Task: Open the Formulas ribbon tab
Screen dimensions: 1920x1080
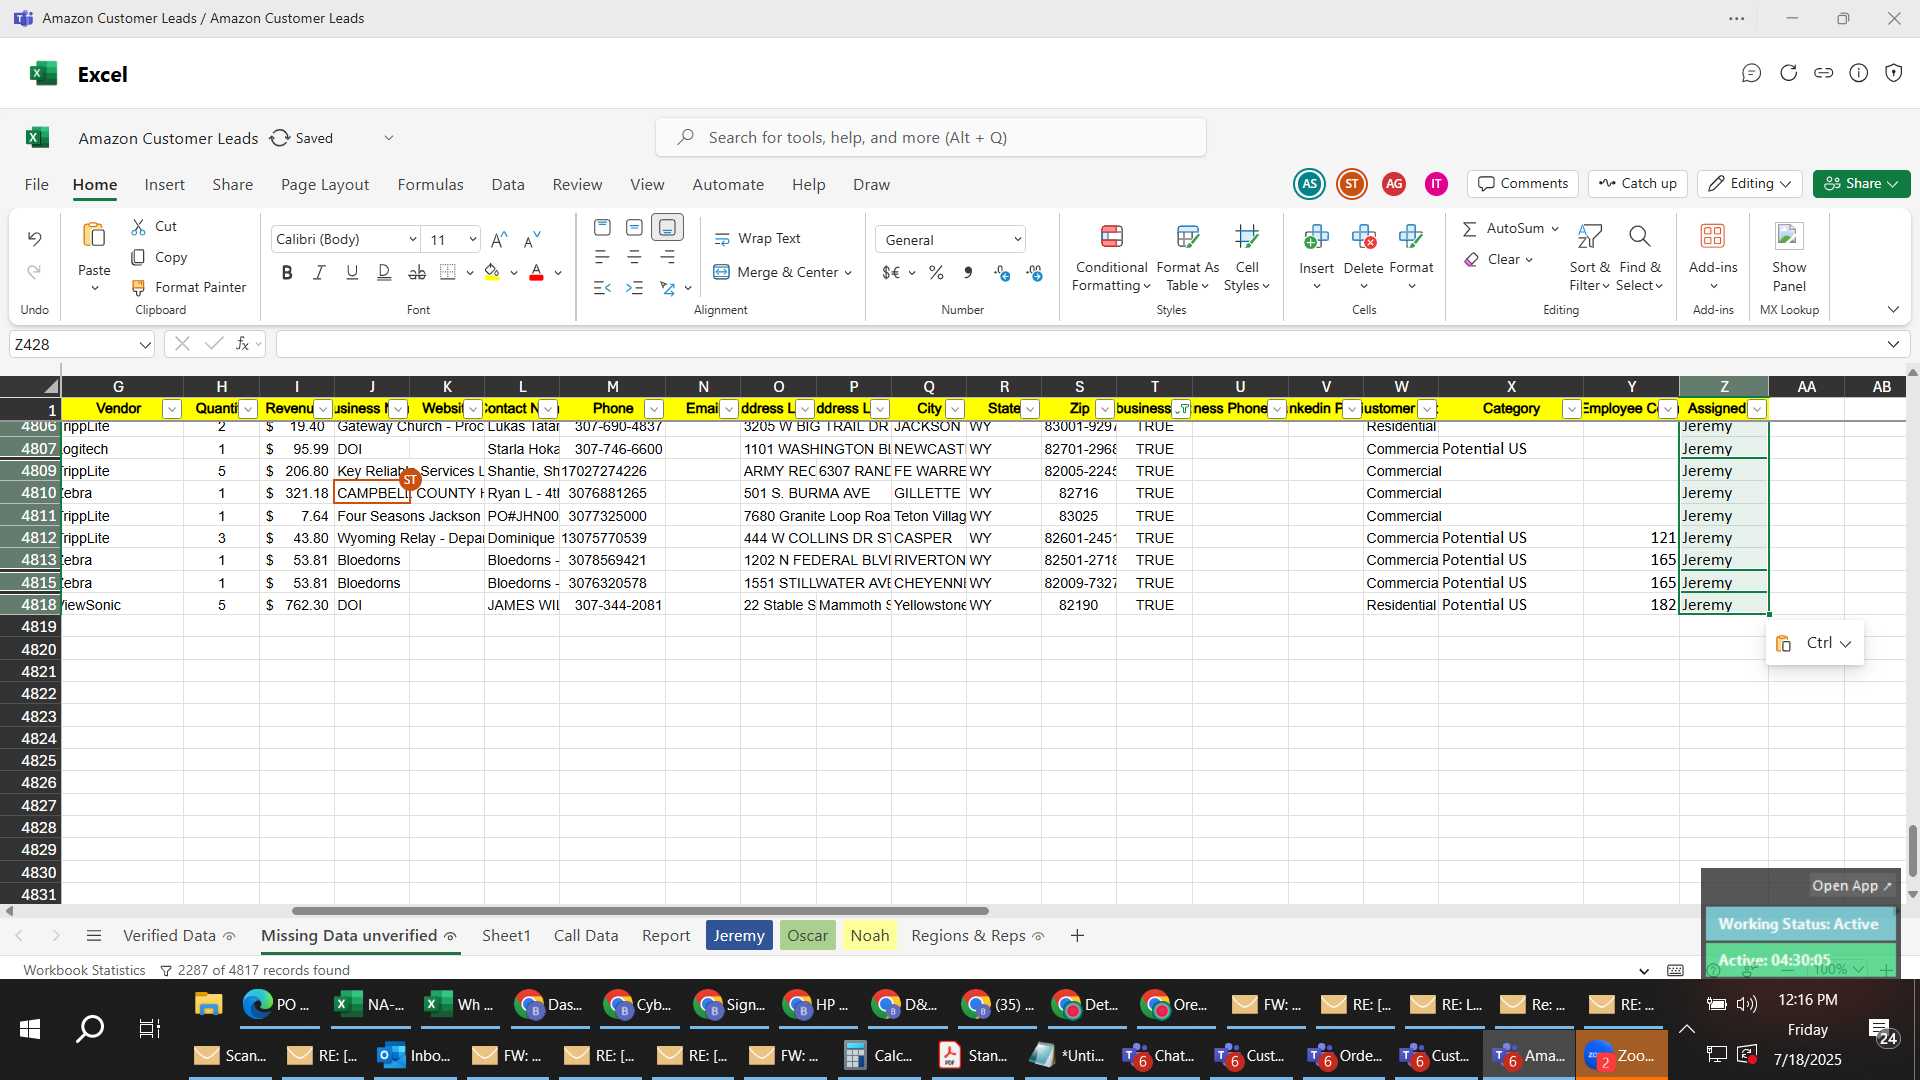Action: [x=430, y=185]
